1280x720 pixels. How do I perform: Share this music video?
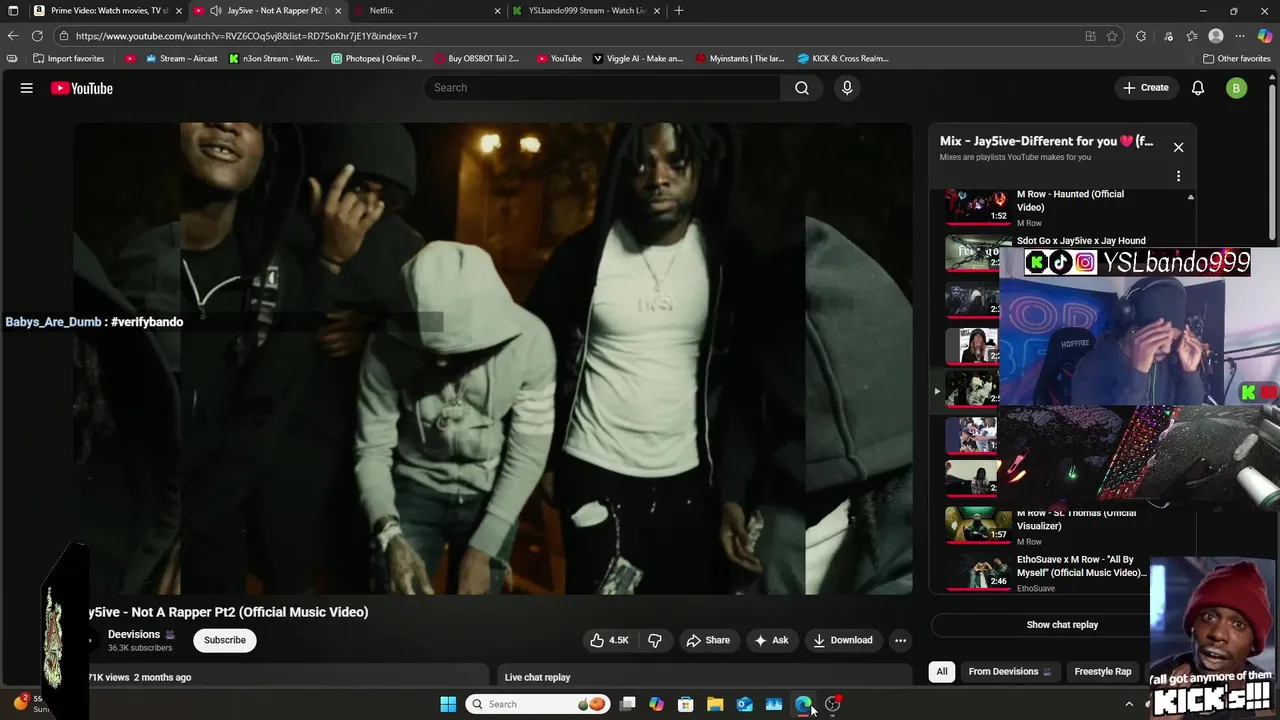tap(707, 640)
